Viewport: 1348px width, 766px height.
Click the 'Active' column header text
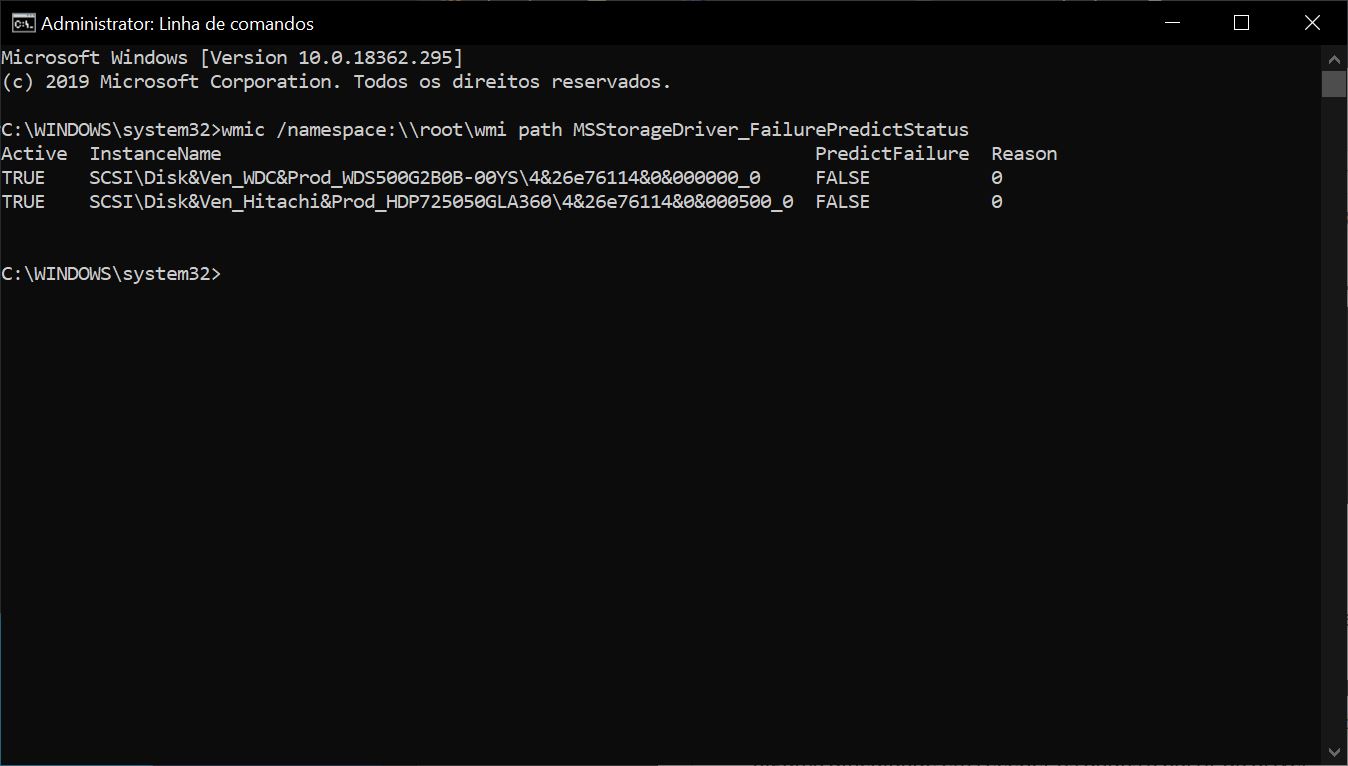34,154
